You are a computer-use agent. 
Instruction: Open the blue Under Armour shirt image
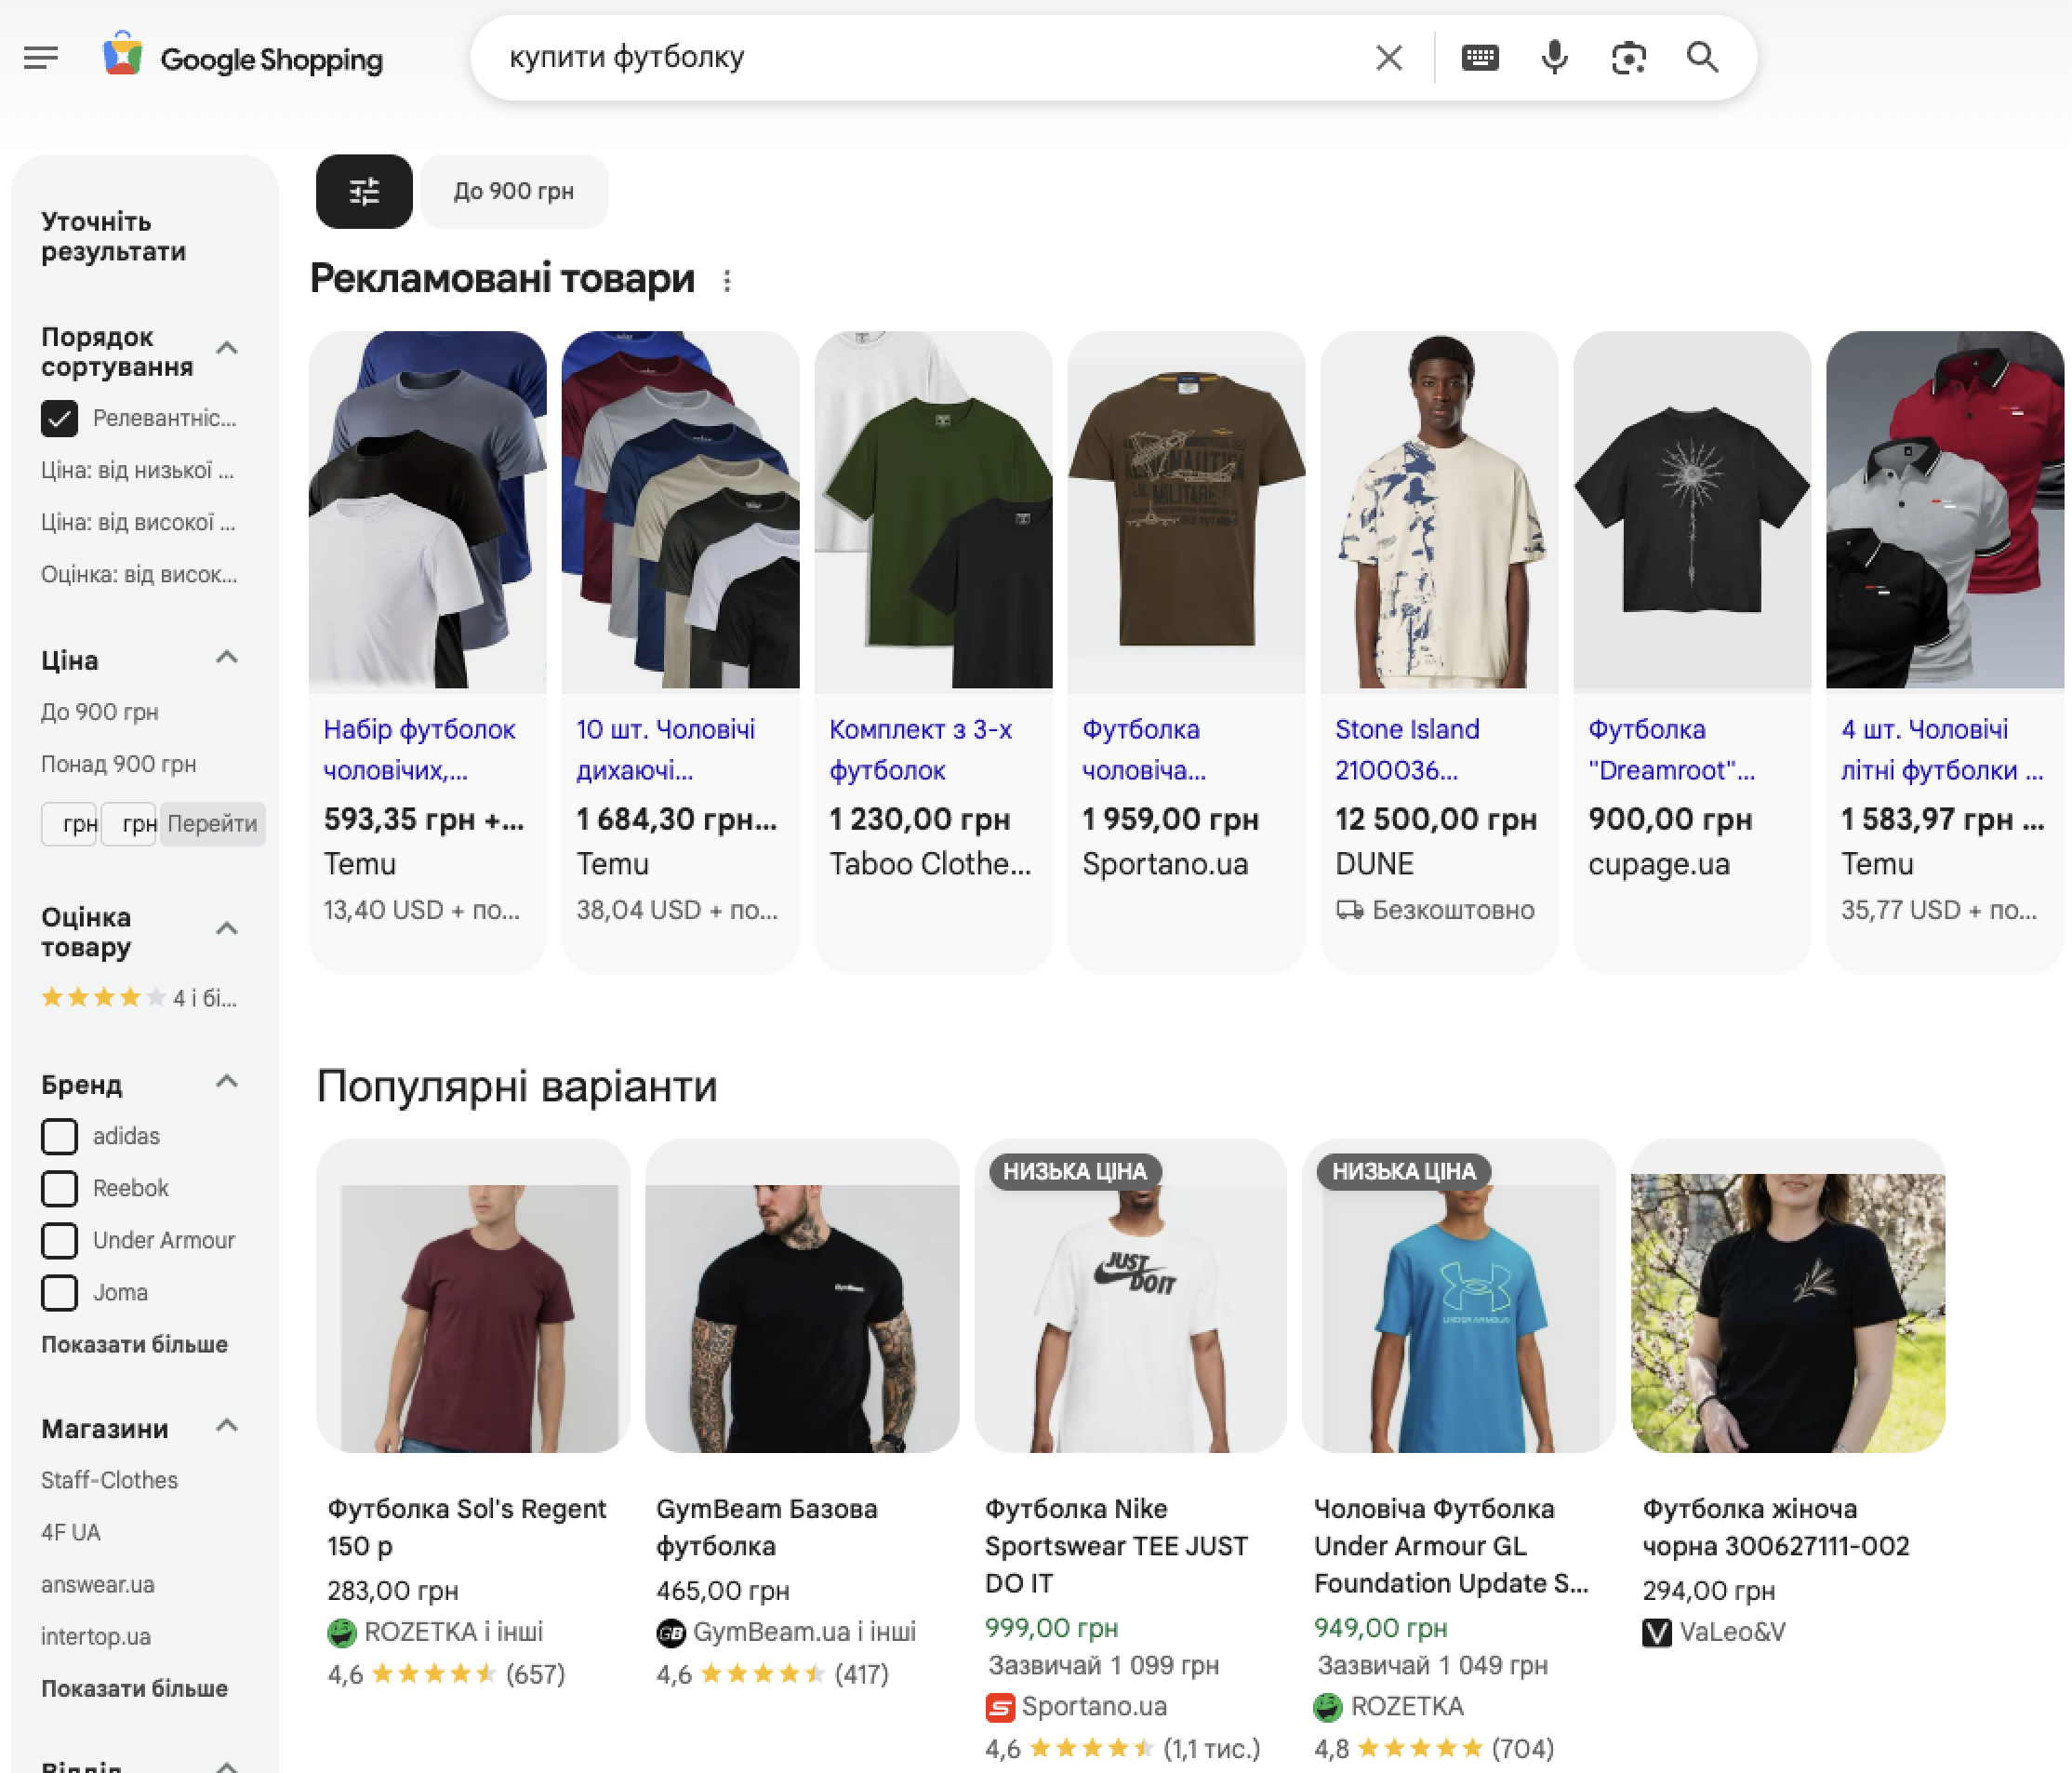pyautogui.click(x=1459, y=1296)
